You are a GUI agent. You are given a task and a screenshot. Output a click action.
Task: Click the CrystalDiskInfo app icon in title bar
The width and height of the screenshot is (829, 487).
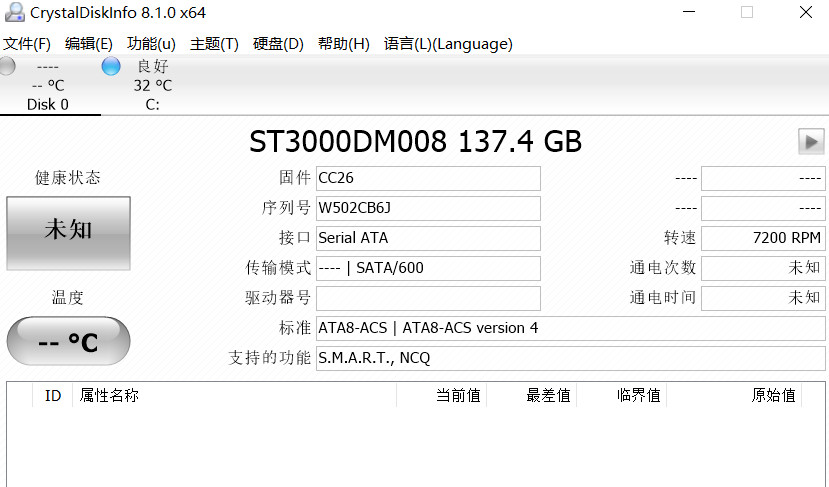point(14,12)
